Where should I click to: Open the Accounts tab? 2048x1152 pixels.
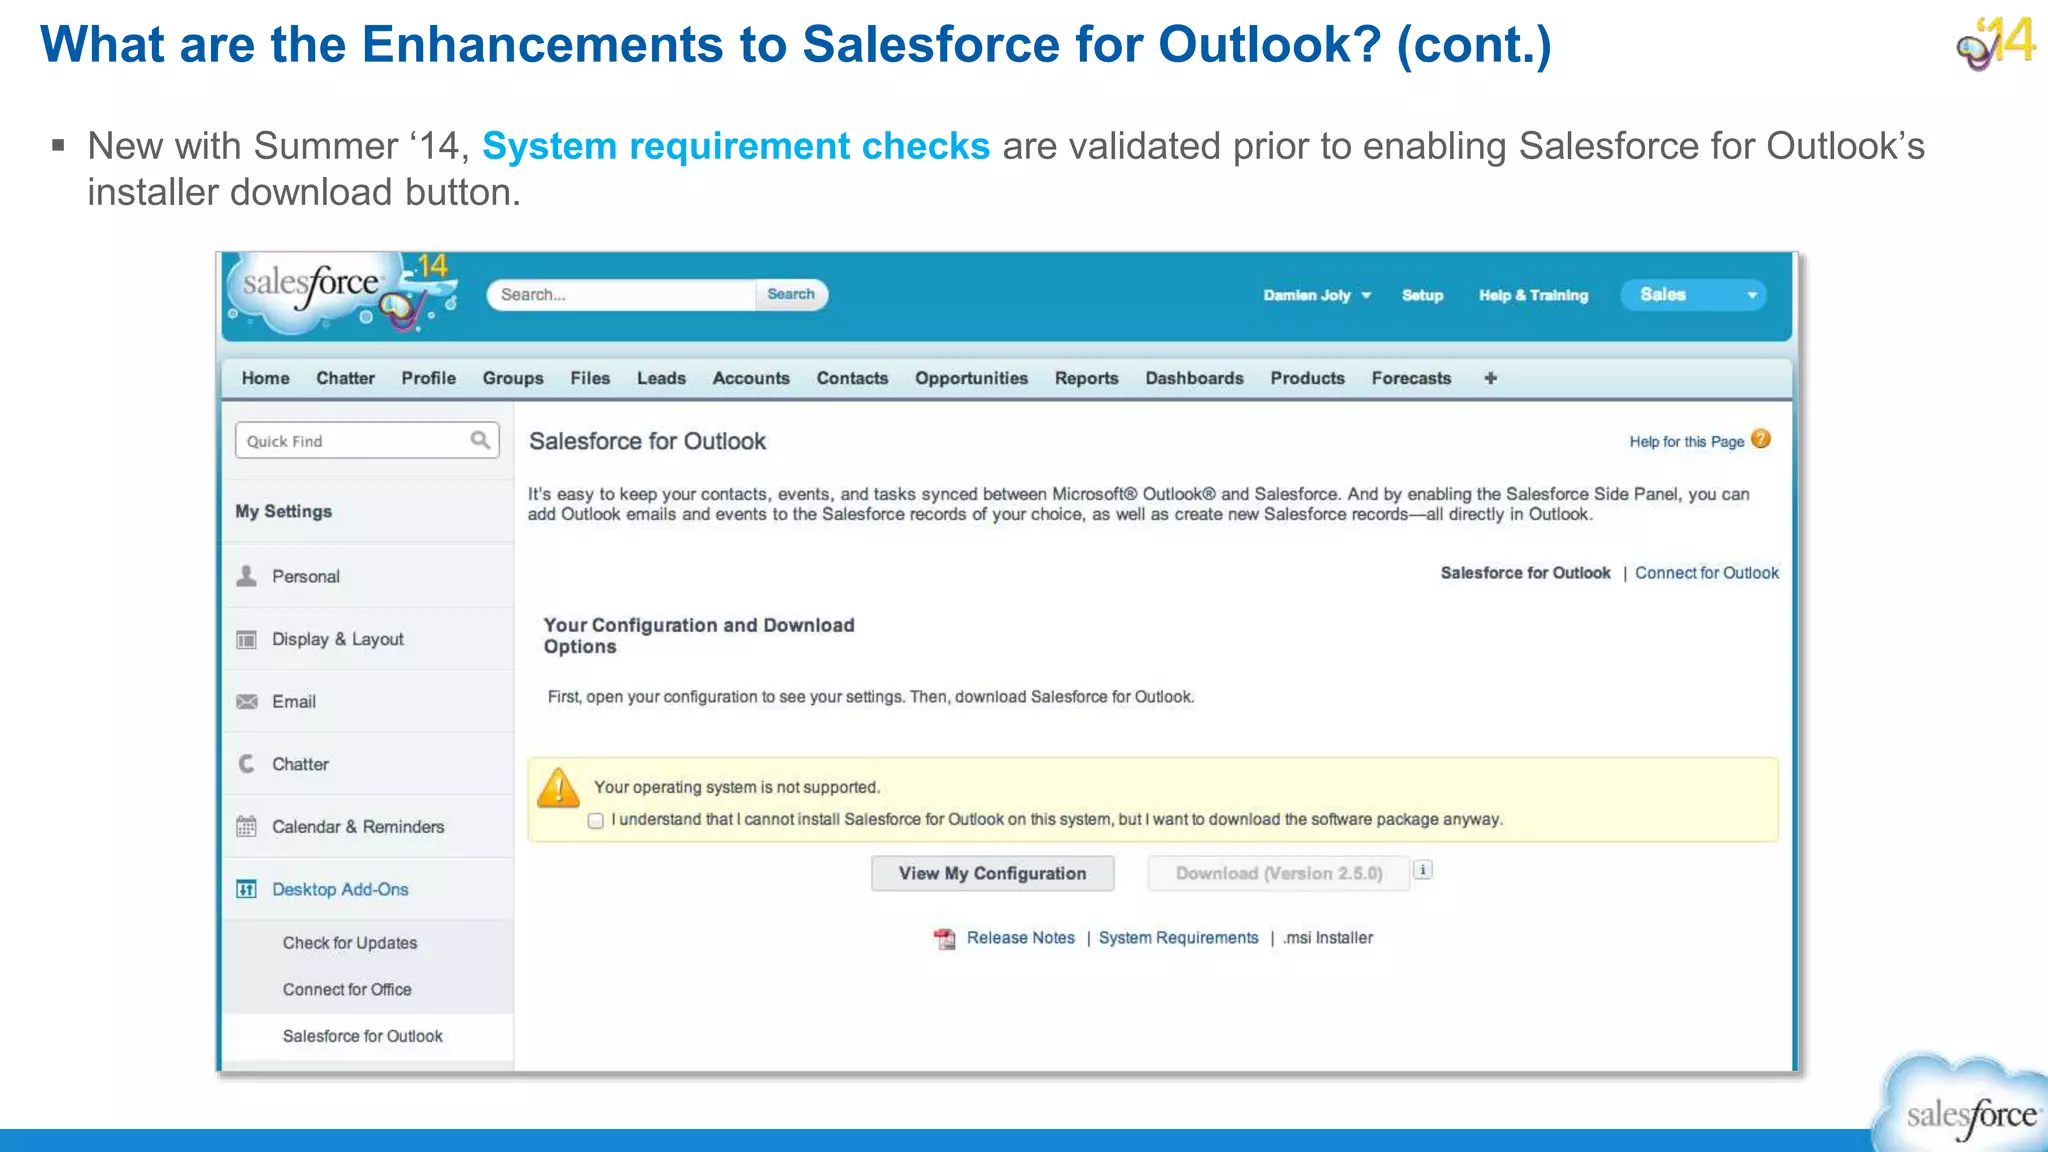[751, 378]
